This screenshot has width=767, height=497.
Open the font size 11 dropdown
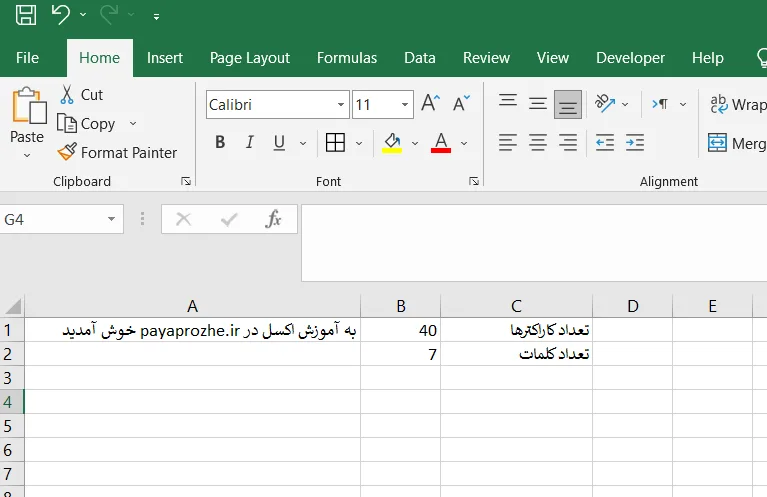(x=405, y=105)
